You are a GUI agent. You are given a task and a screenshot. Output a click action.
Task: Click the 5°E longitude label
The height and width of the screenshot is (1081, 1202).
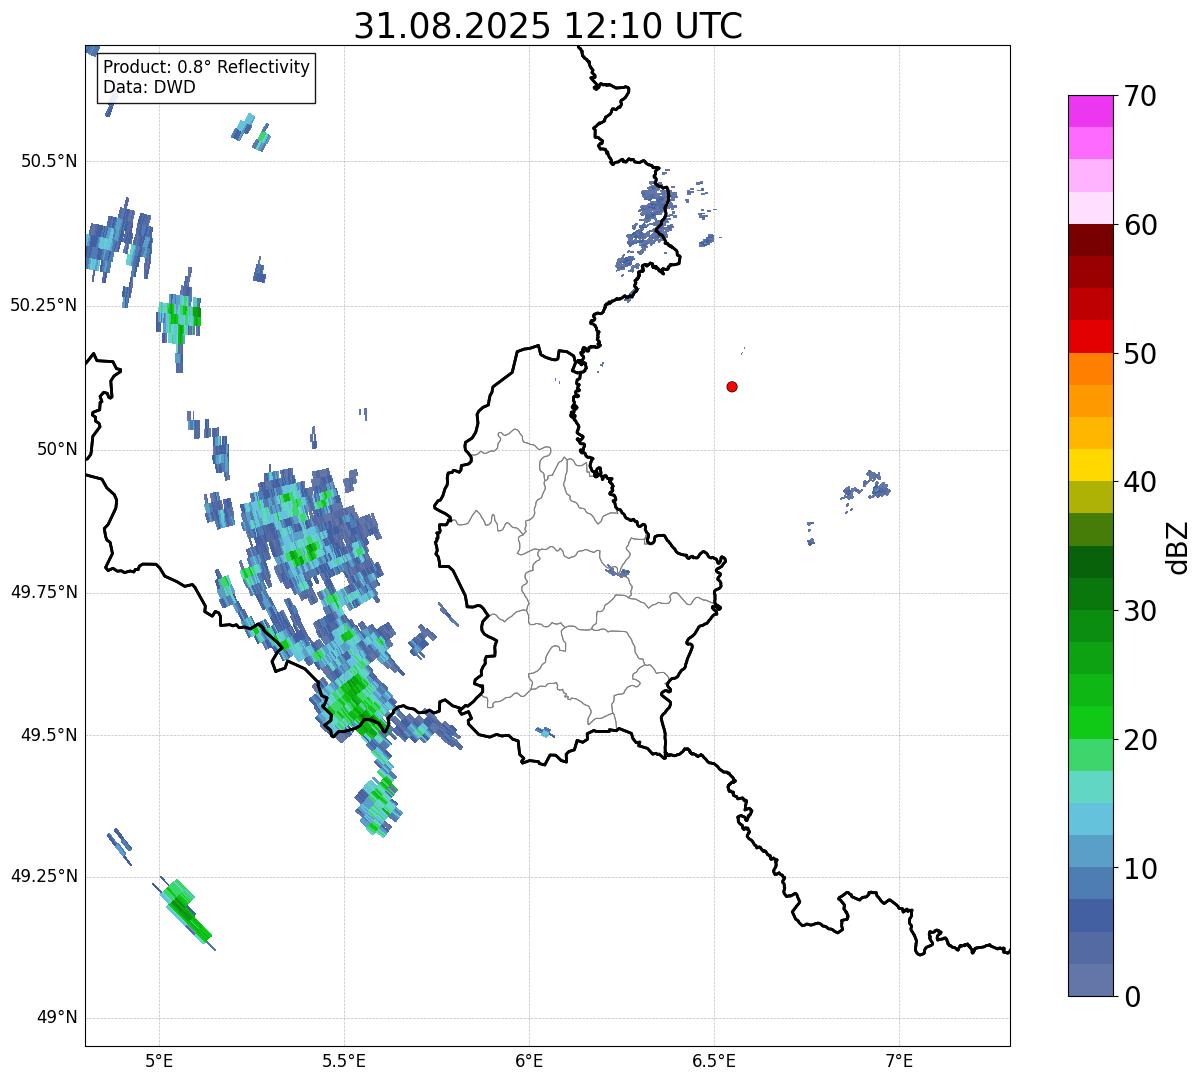(x=159, y=1061)
